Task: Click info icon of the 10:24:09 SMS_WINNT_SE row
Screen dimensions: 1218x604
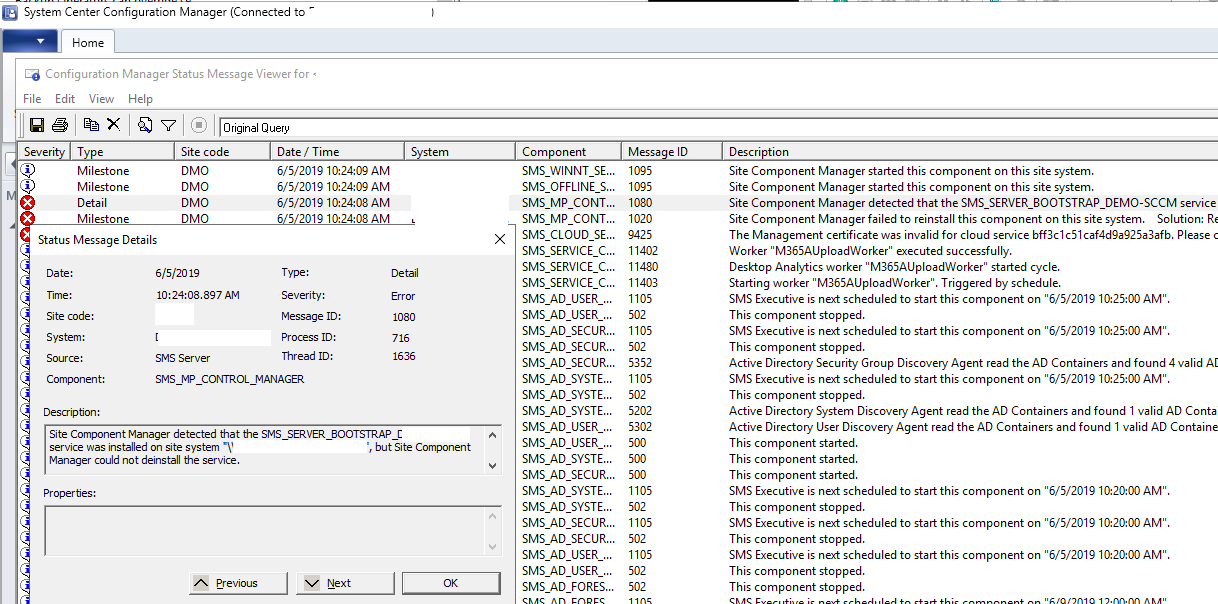Action: coord(28,170)
